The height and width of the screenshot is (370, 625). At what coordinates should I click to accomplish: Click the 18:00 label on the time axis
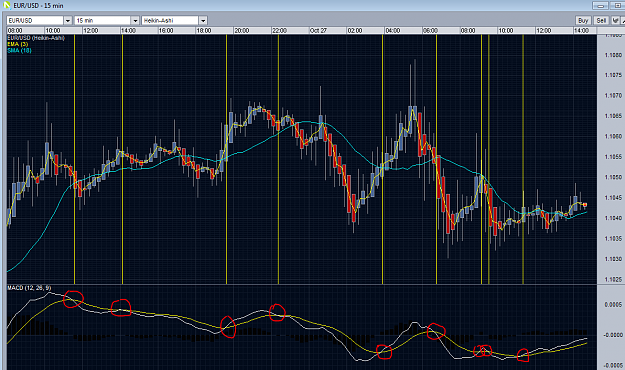204,30
